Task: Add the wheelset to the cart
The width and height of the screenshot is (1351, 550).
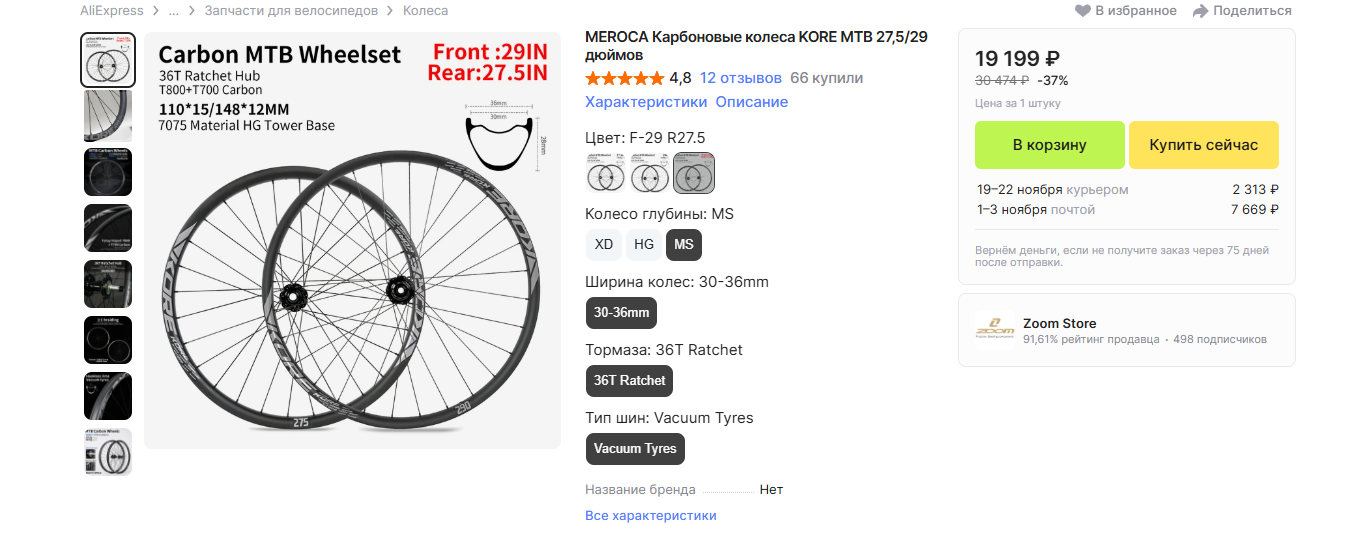Action: (1049, 145)
